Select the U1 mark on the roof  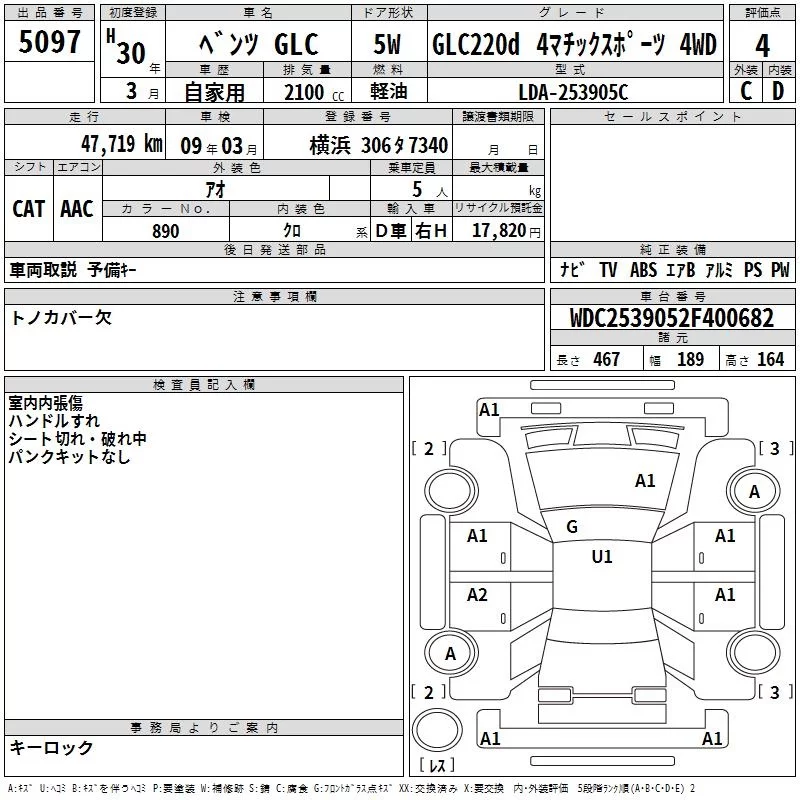pyautogui.click(x=602, y=556)
